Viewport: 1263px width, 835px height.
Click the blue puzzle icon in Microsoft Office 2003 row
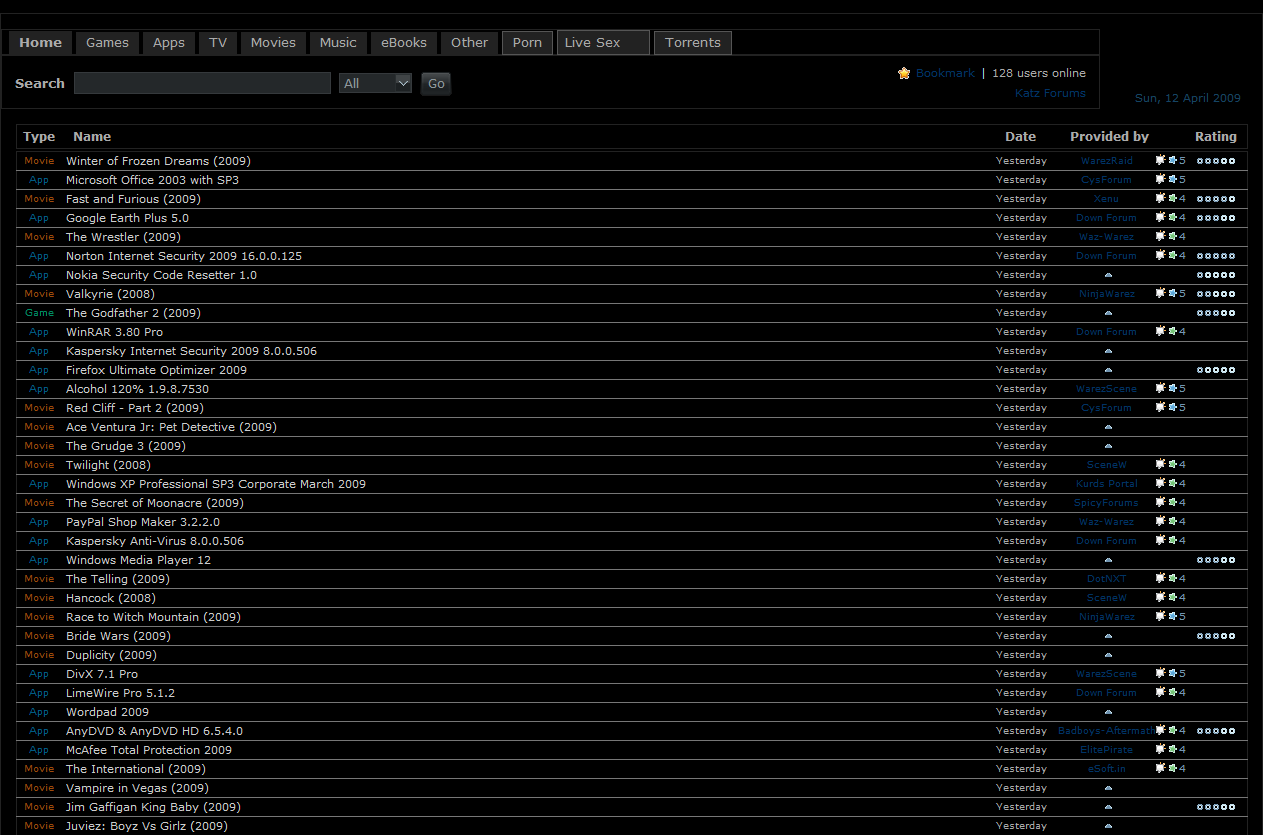pos(1173,179)
